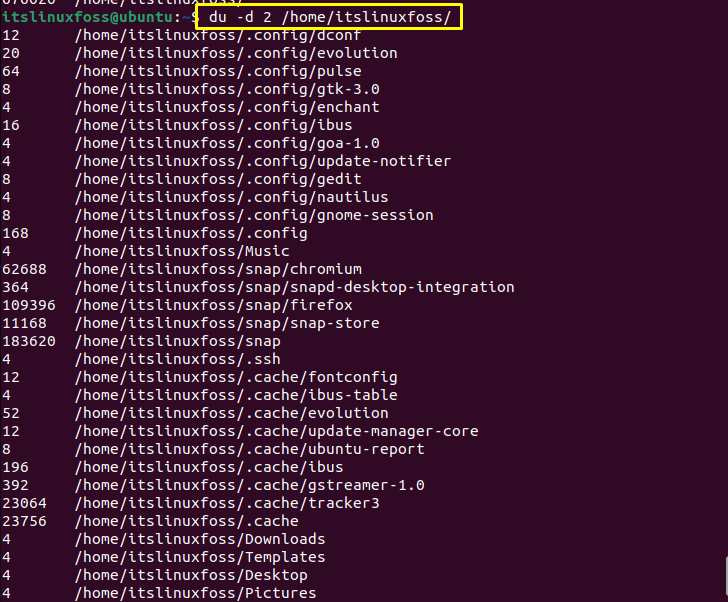Select the .cache/tracker3 path line
The width and height of the screenshot is (728, 602).
(227, 504)
